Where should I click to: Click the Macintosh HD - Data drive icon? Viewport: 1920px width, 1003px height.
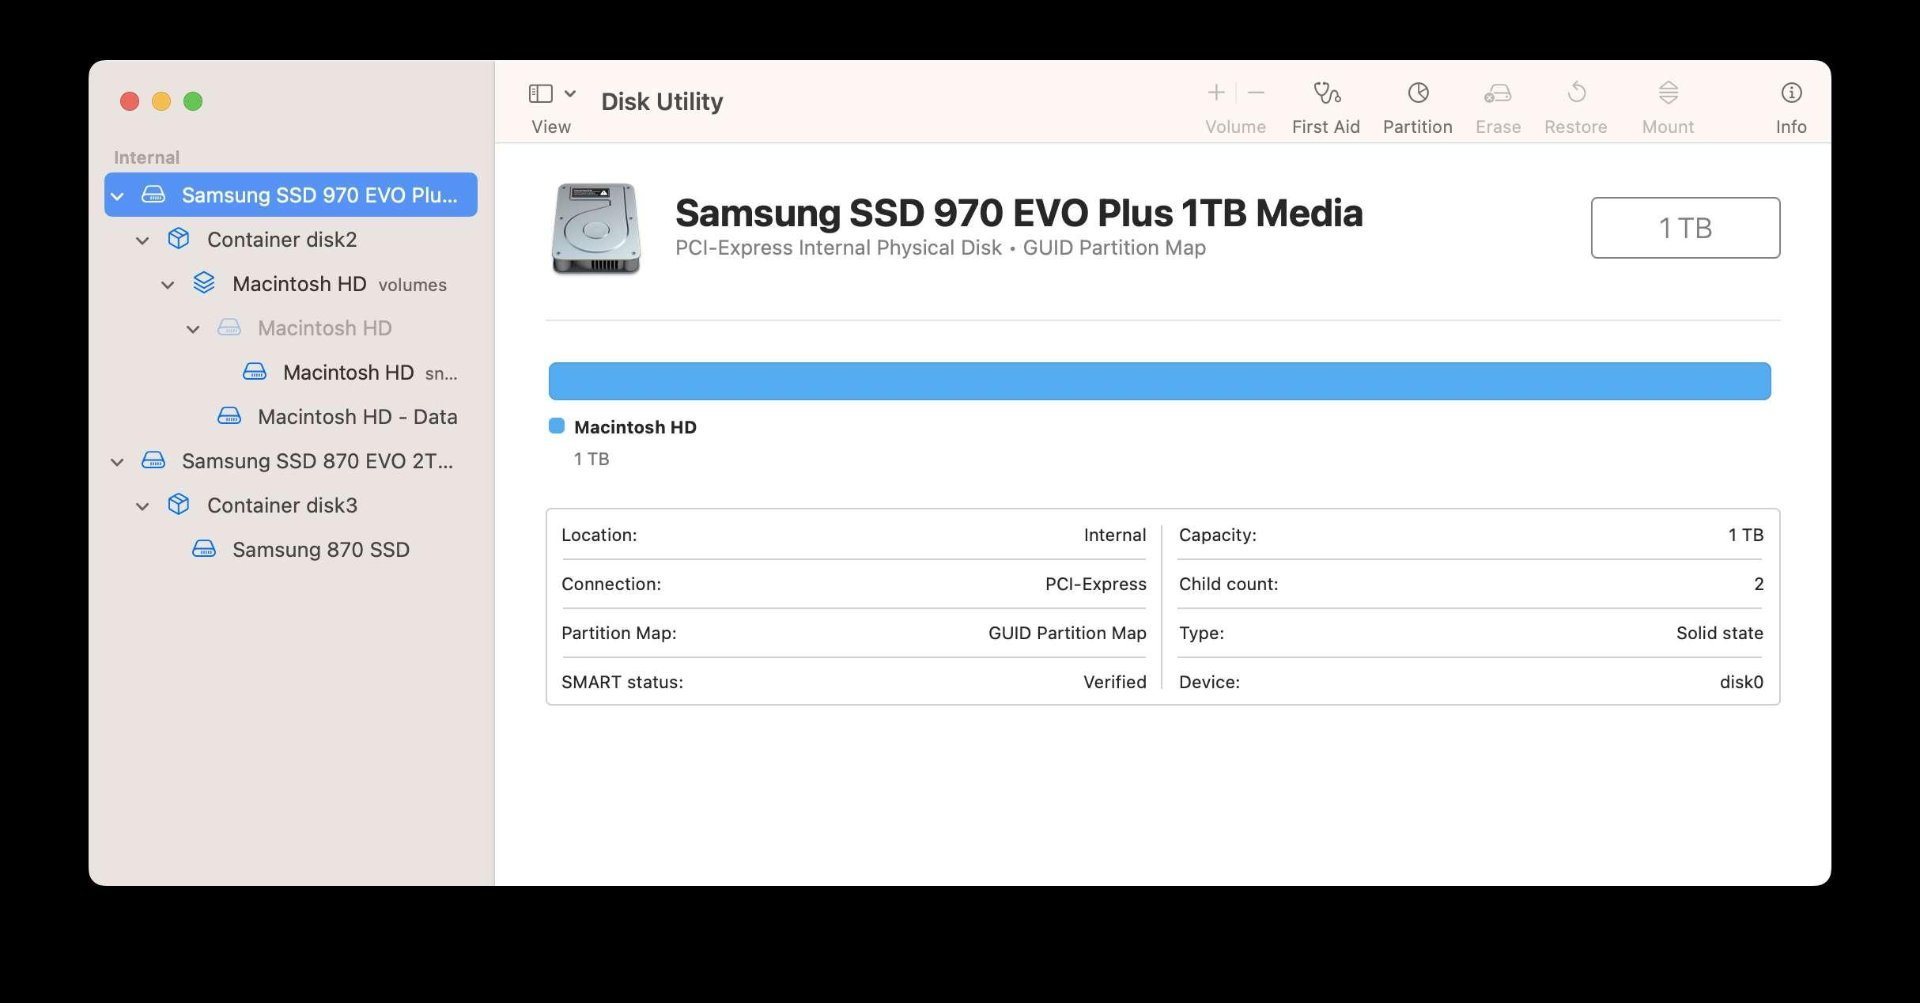click(229, 415)
